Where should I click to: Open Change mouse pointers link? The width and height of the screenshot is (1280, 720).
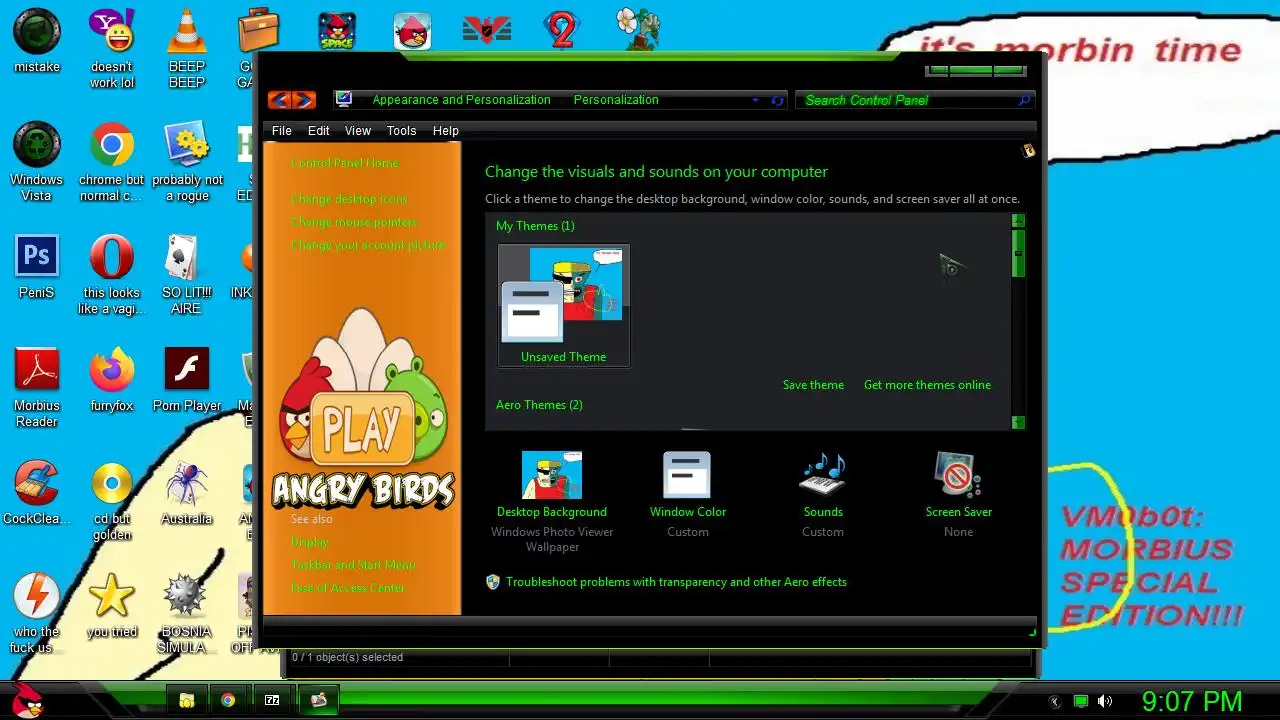coord(354,222)
